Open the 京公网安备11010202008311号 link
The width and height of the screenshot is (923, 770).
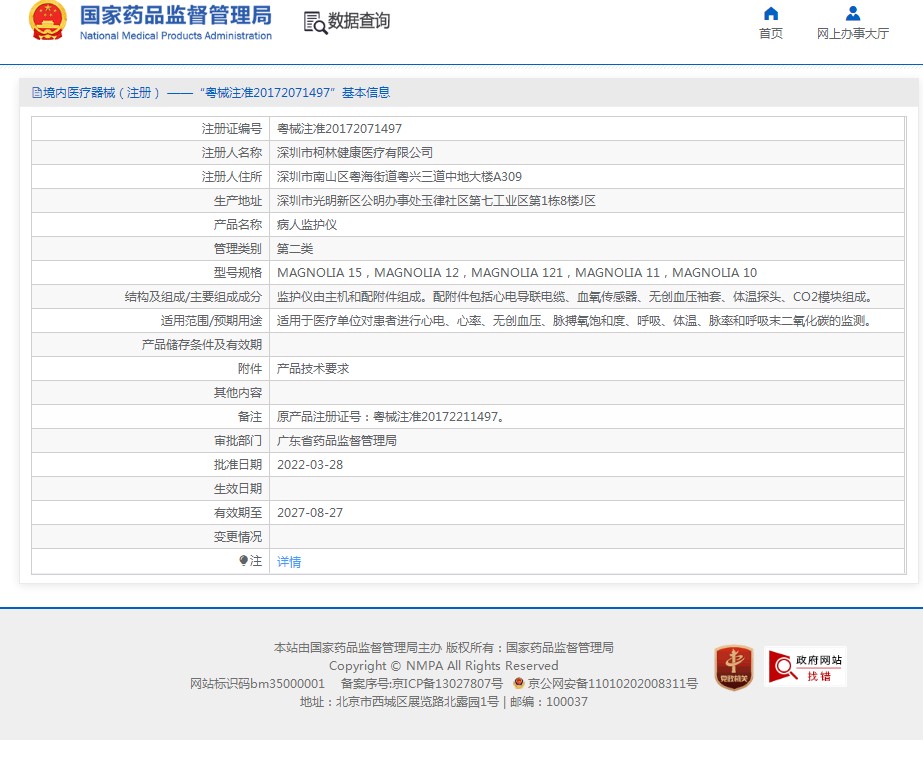612,683
